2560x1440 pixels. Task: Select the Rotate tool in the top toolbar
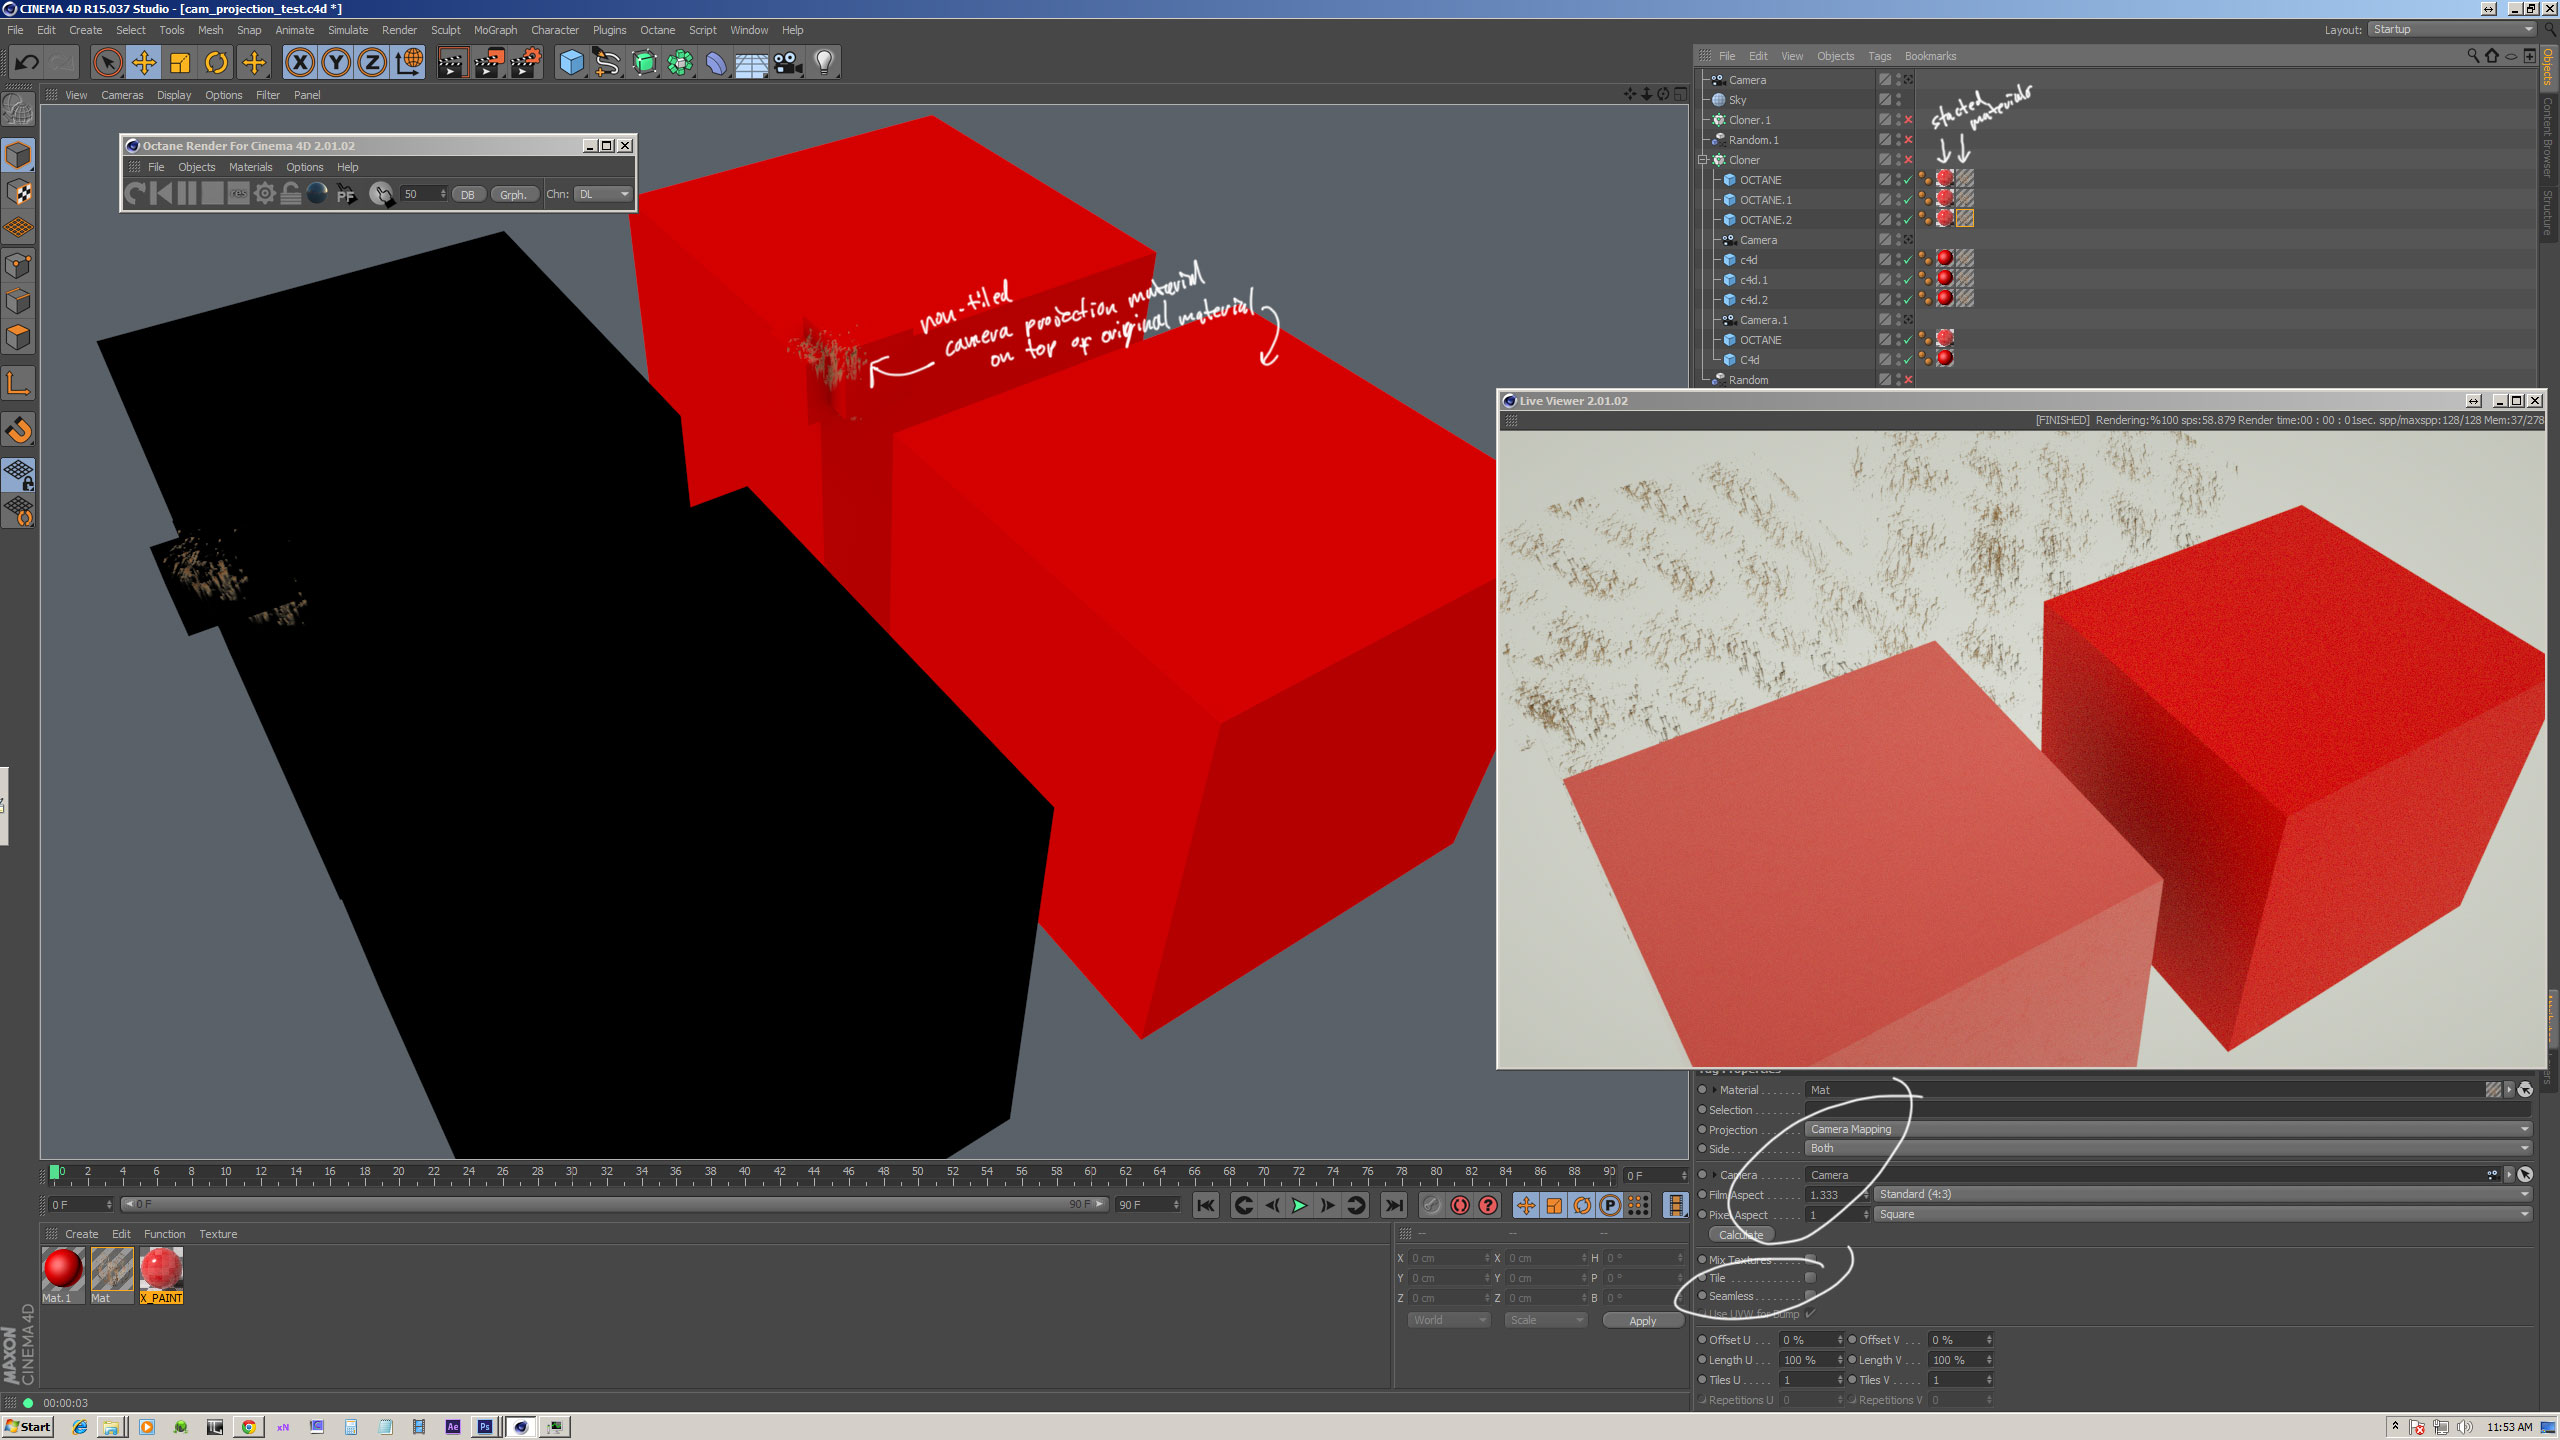tap(216, 63)
